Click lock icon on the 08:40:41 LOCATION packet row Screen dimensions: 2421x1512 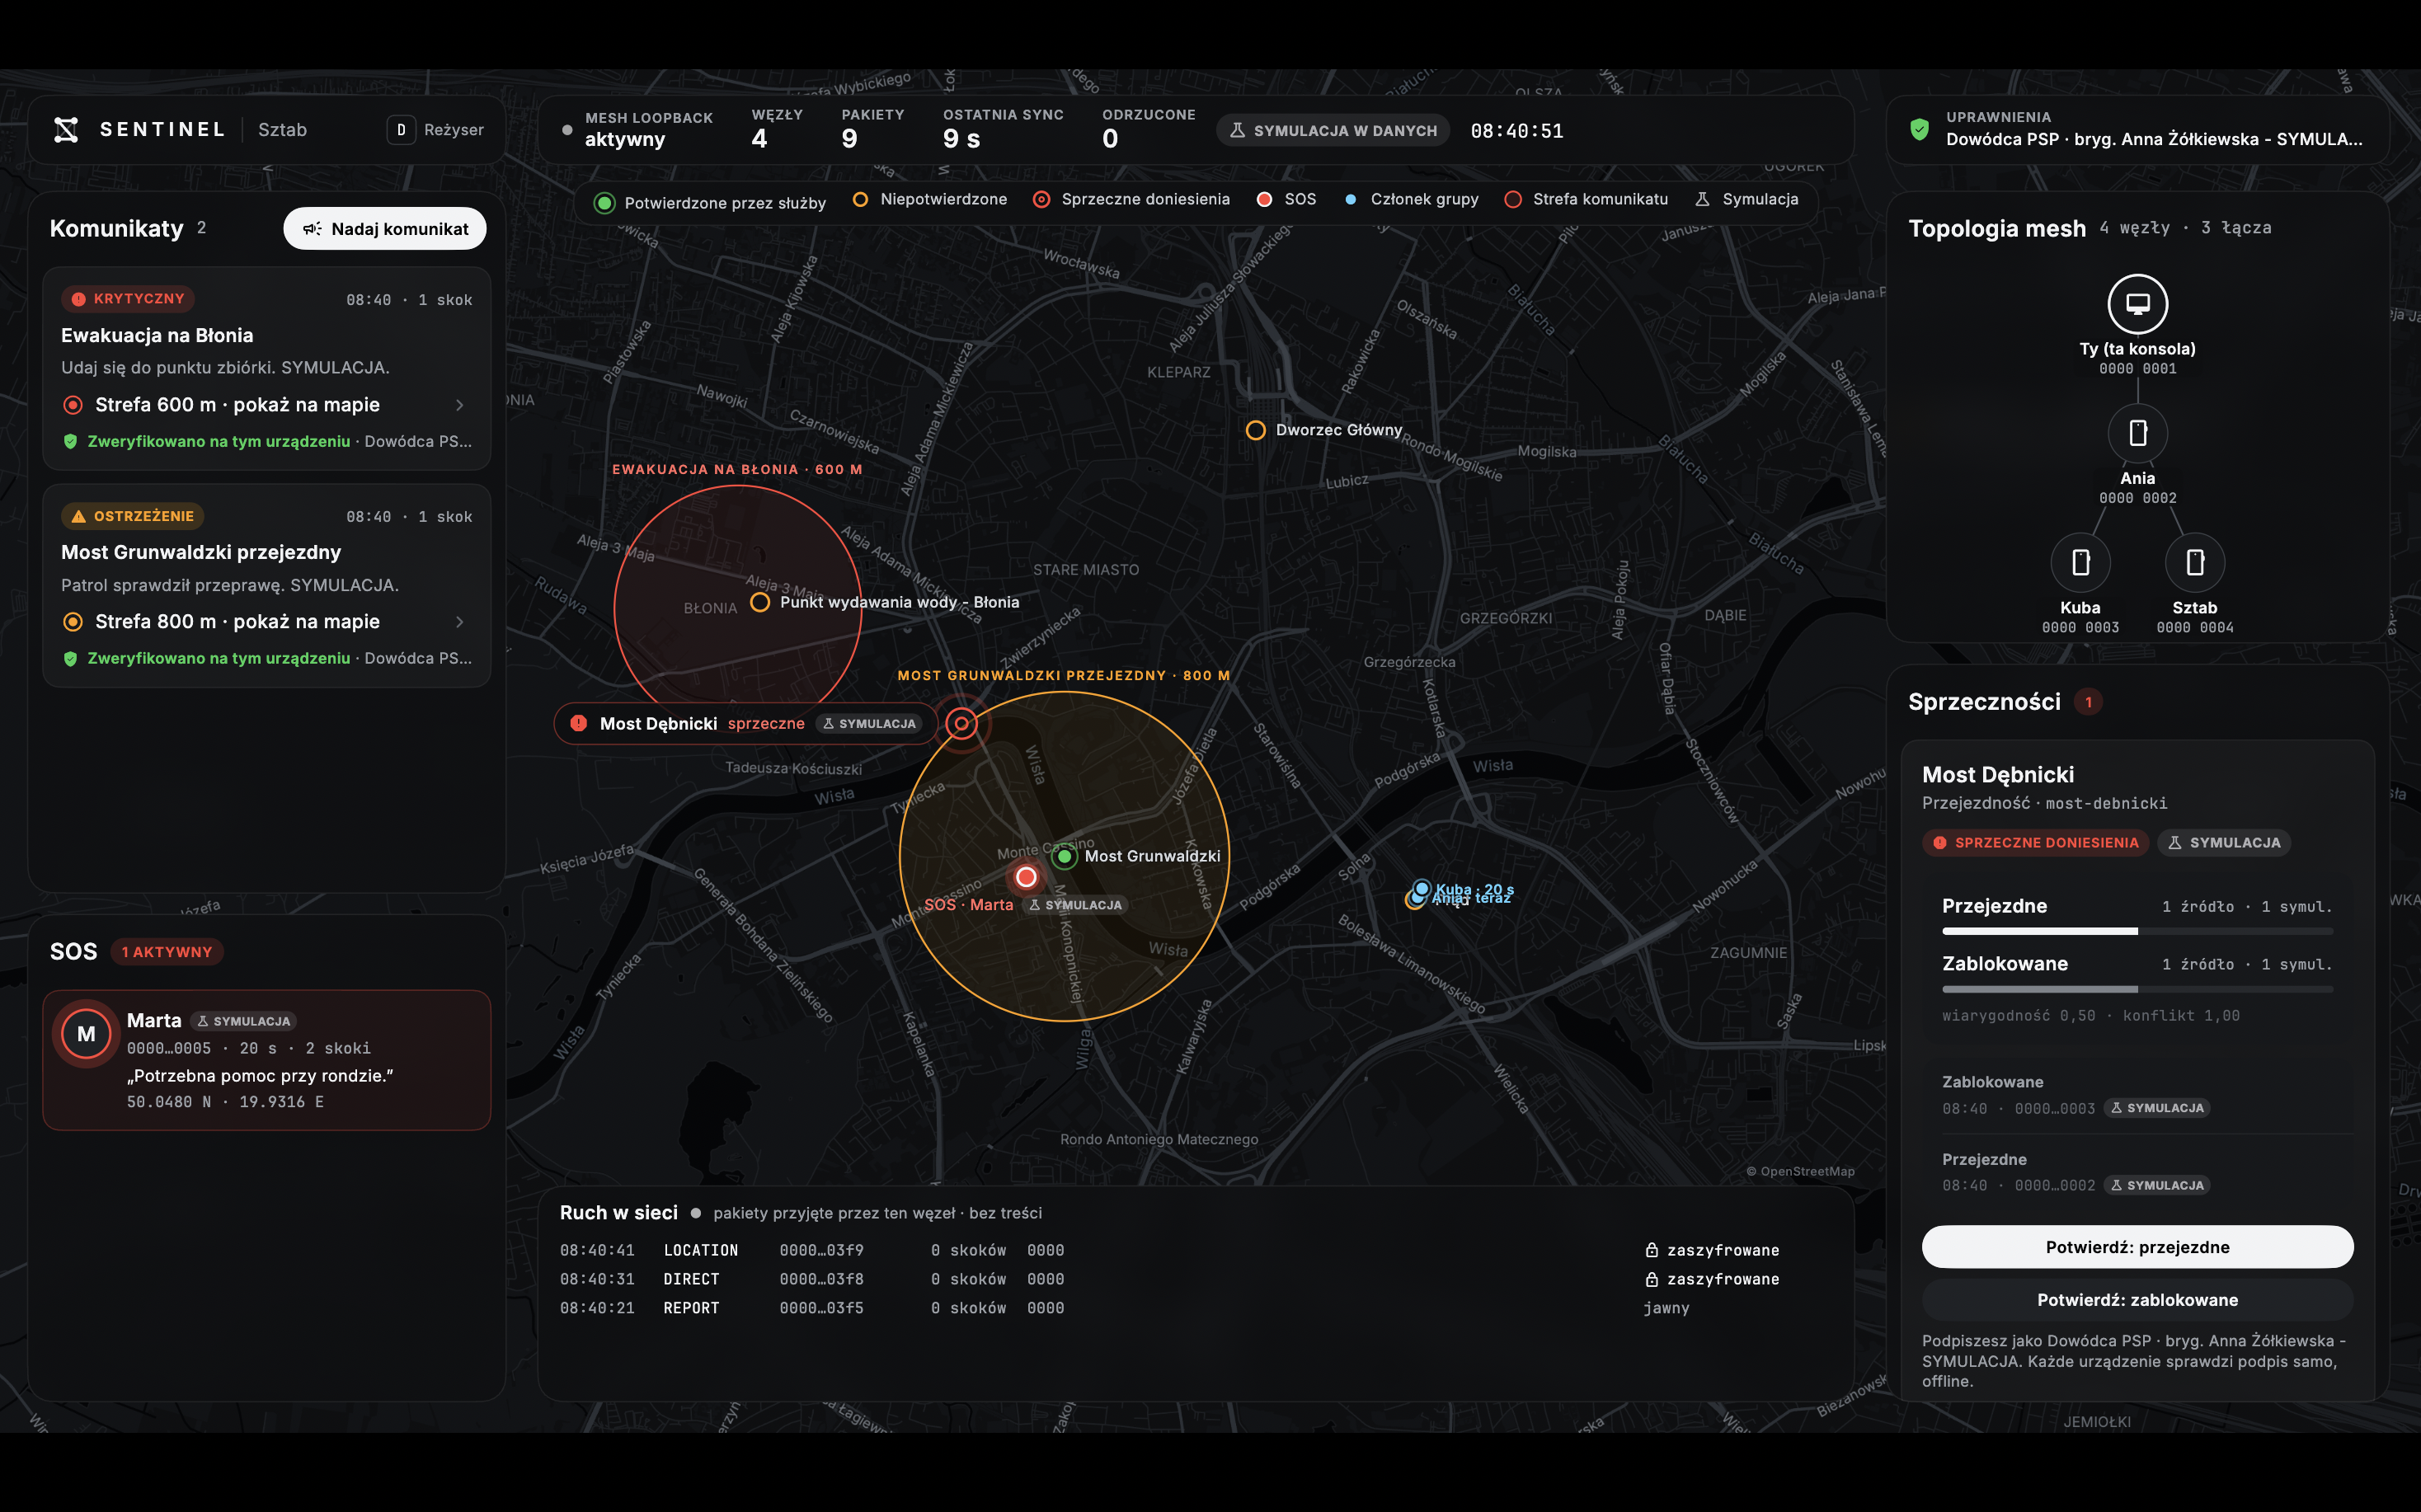(x=1651, y=1250)
